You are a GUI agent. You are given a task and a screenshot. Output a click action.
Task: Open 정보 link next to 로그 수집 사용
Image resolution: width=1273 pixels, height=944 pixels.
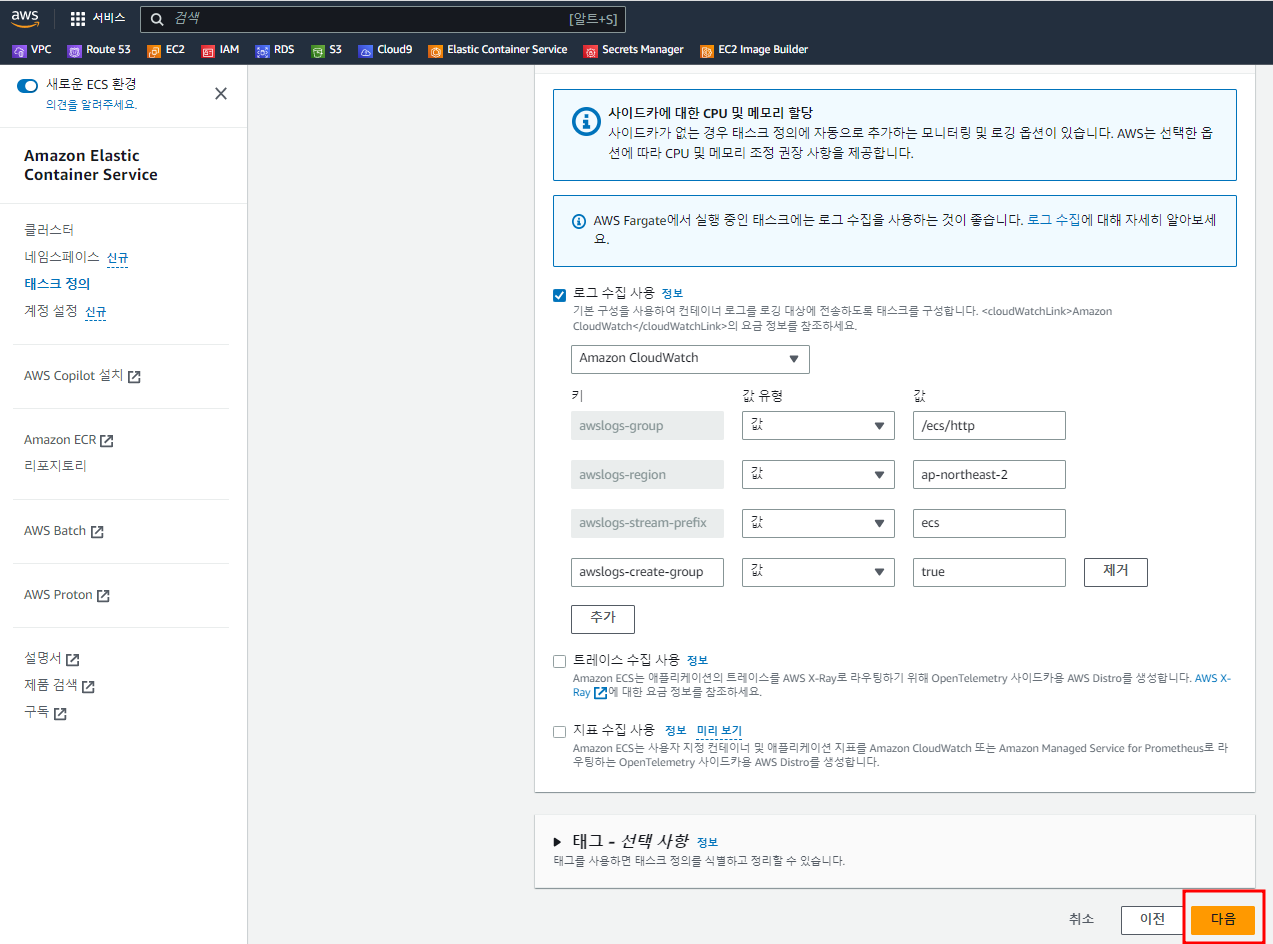pos(672,294)
